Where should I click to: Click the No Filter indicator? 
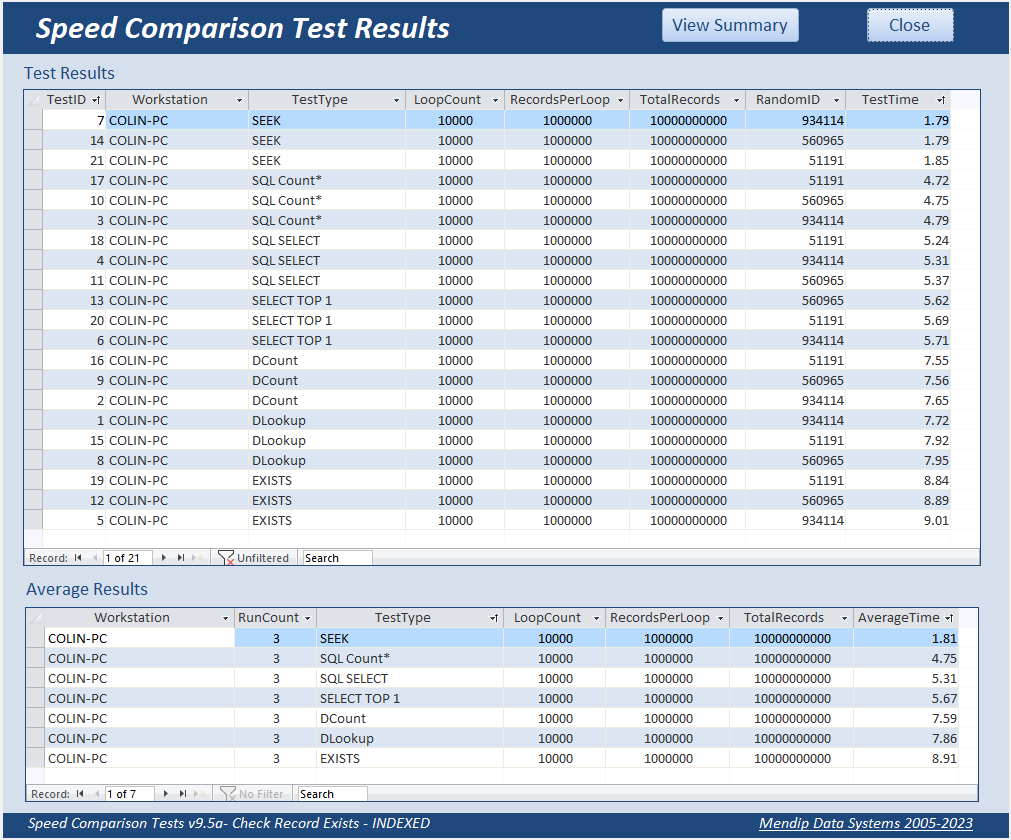[251, 794]
